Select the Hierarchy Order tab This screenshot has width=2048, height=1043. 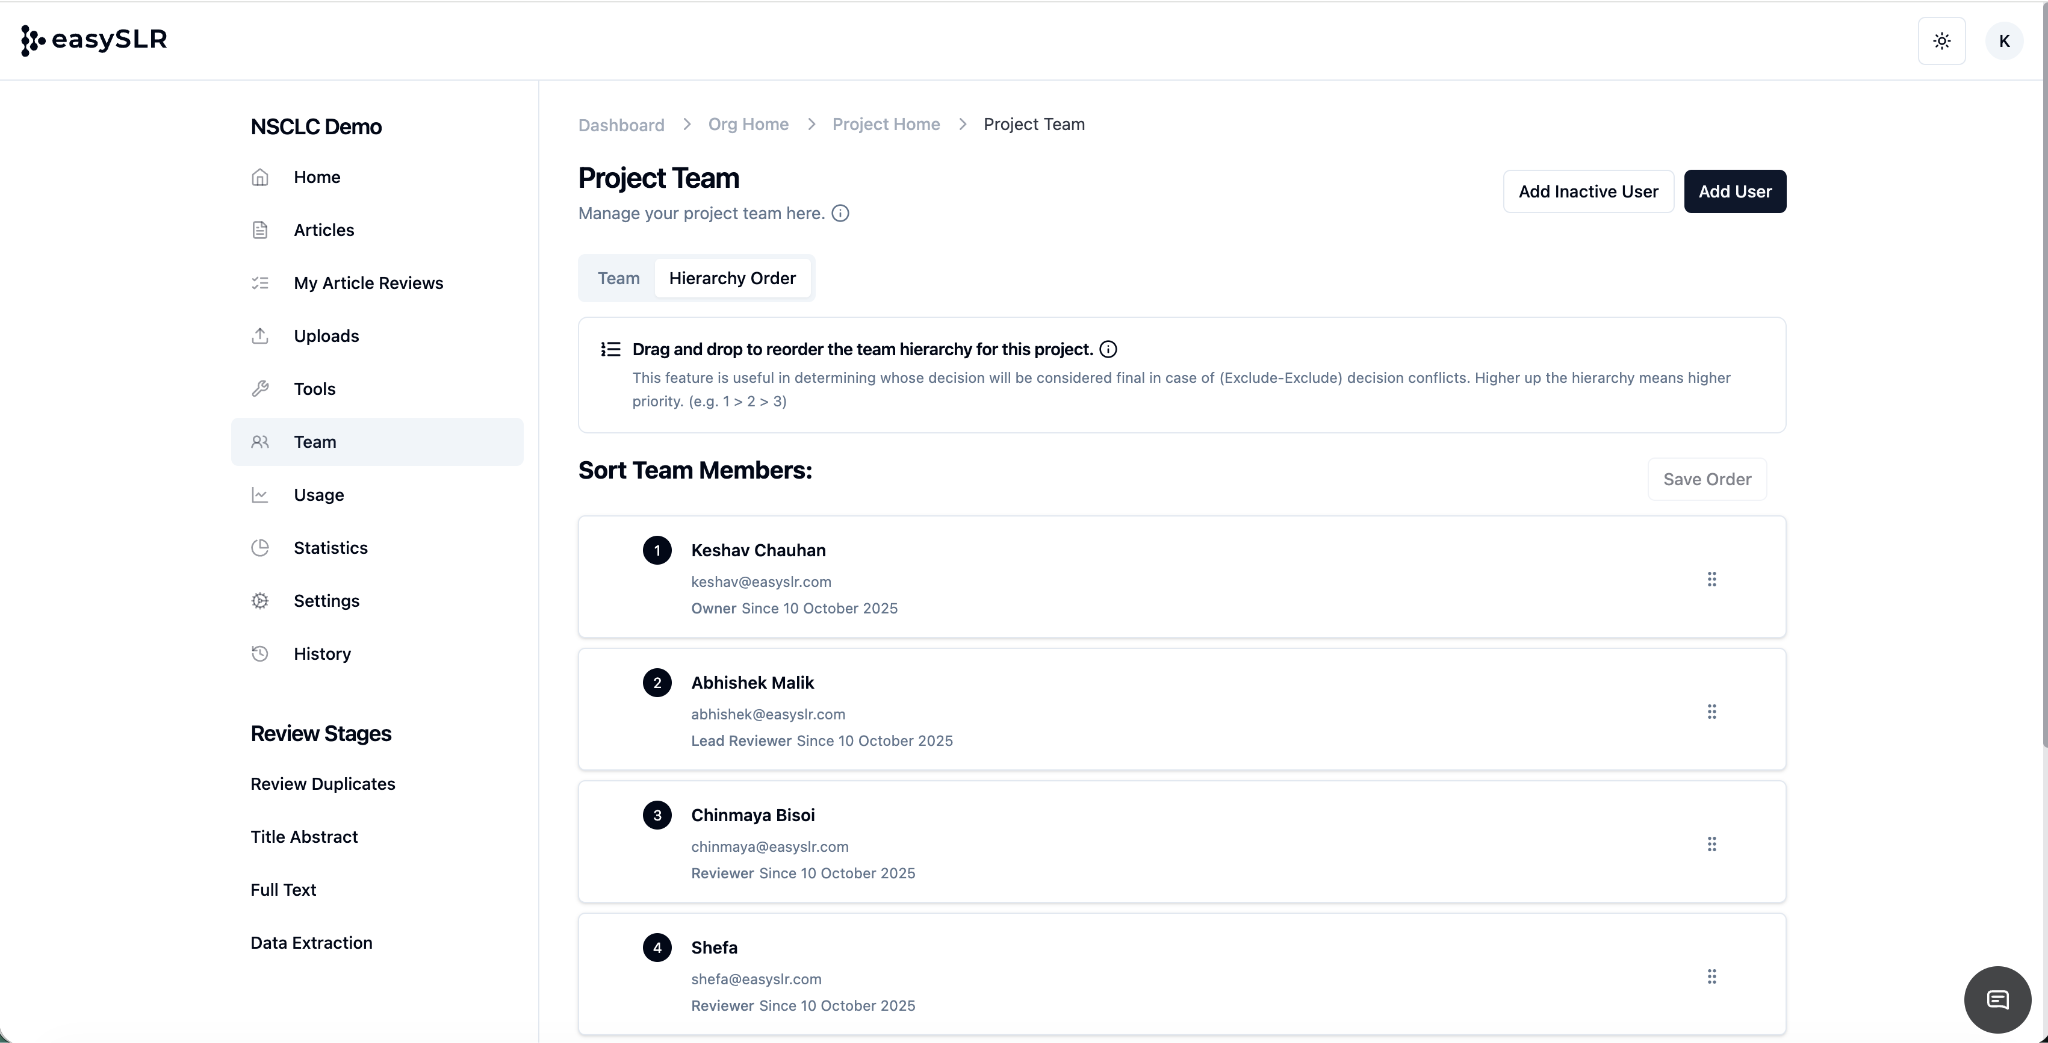732,278
